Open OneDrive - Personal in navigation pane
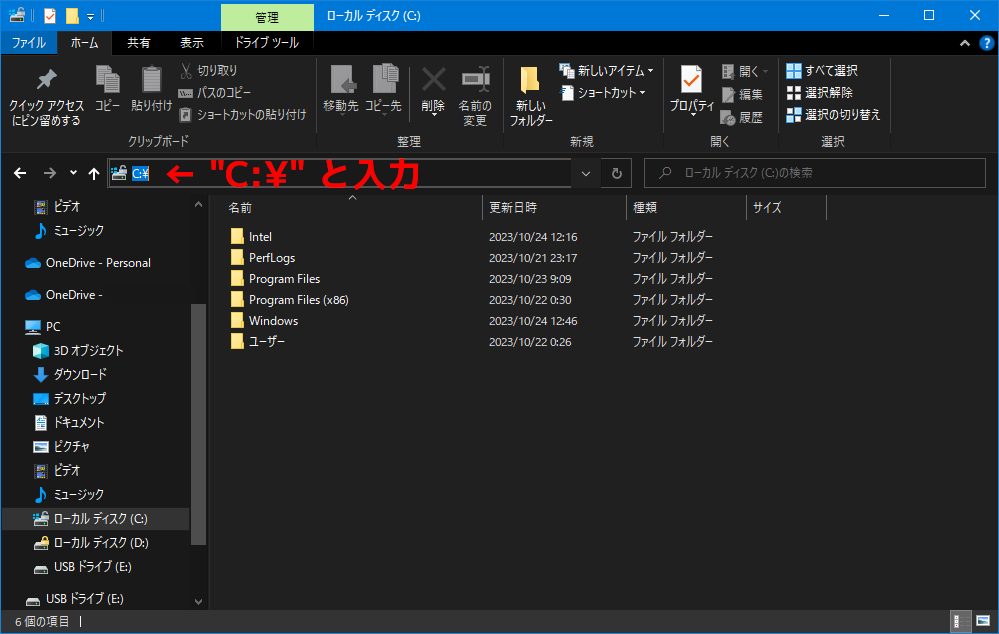The width and height of the screenshot is (999, 634). [x=98, y=263]
